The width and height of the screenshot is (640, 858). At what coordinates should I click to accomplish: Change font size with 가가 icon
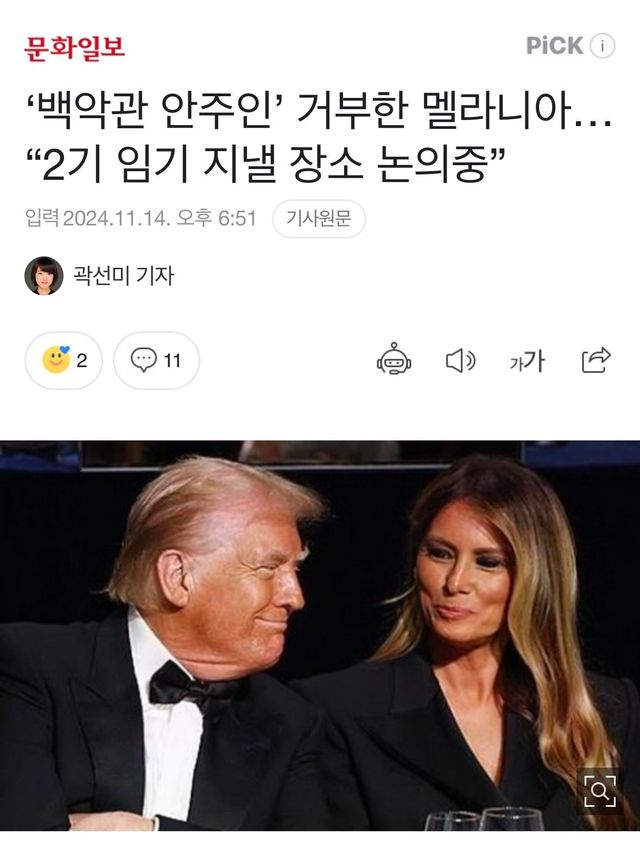527,361
